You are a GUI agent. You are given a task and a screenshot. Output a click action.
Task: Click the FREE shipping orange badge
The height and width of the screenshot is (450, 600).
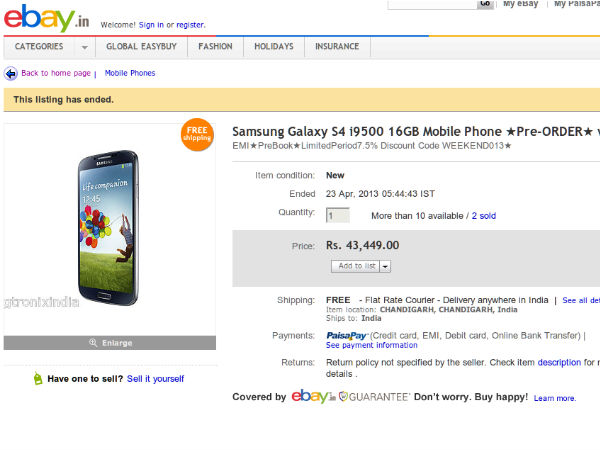point(197,134)
